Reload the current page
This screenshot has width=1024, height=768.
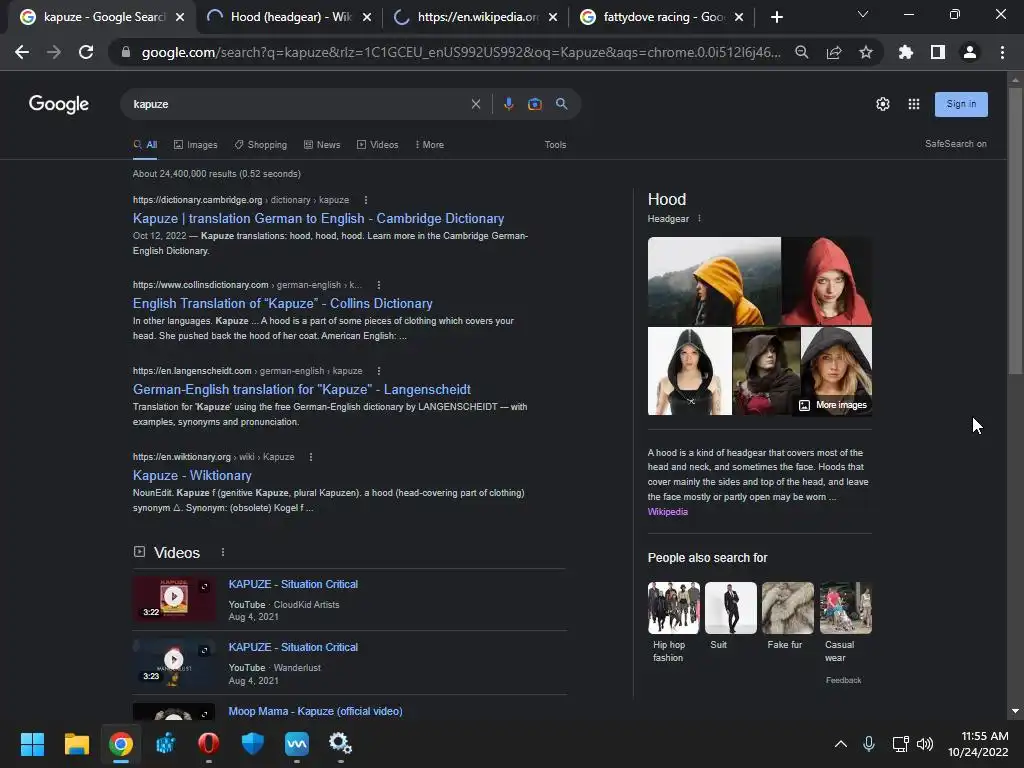coord(86,52)
